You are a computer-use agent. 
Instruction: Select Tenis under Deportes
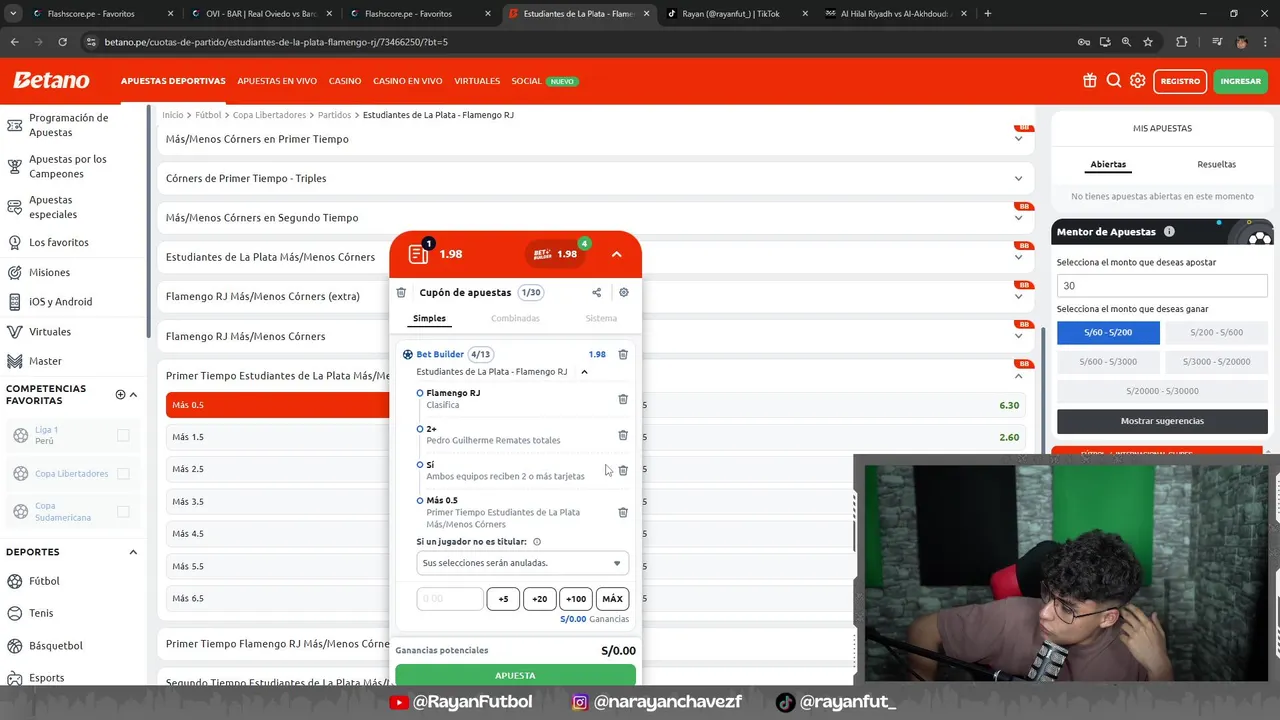[41, 613]
